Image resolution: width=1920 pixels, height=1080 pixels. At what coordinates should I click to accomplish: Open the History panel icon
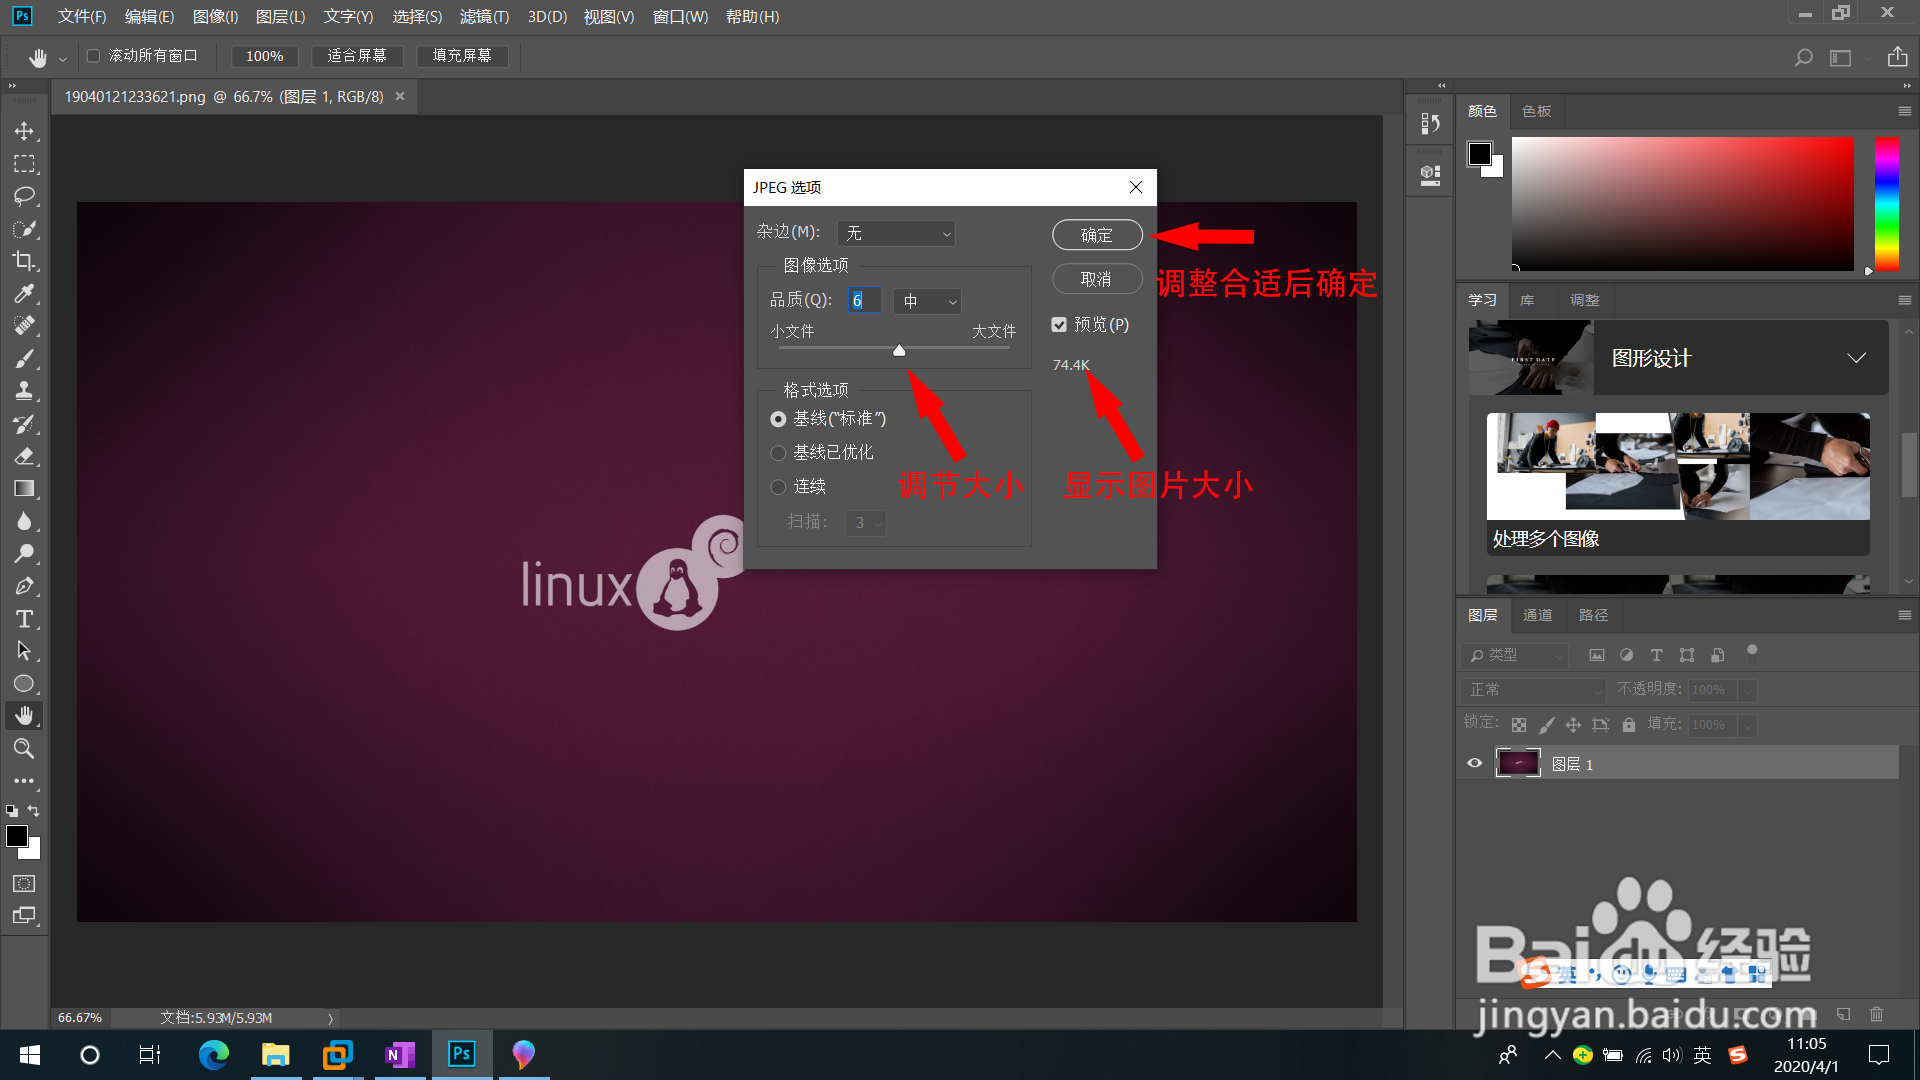coord(1430,123)
